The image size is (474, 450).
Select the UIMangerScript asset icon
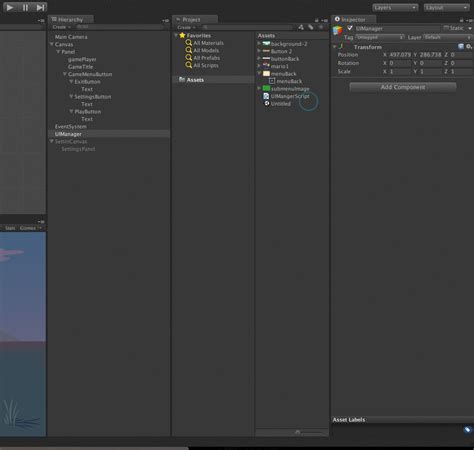pyautogui.click(x=266, y=96)
